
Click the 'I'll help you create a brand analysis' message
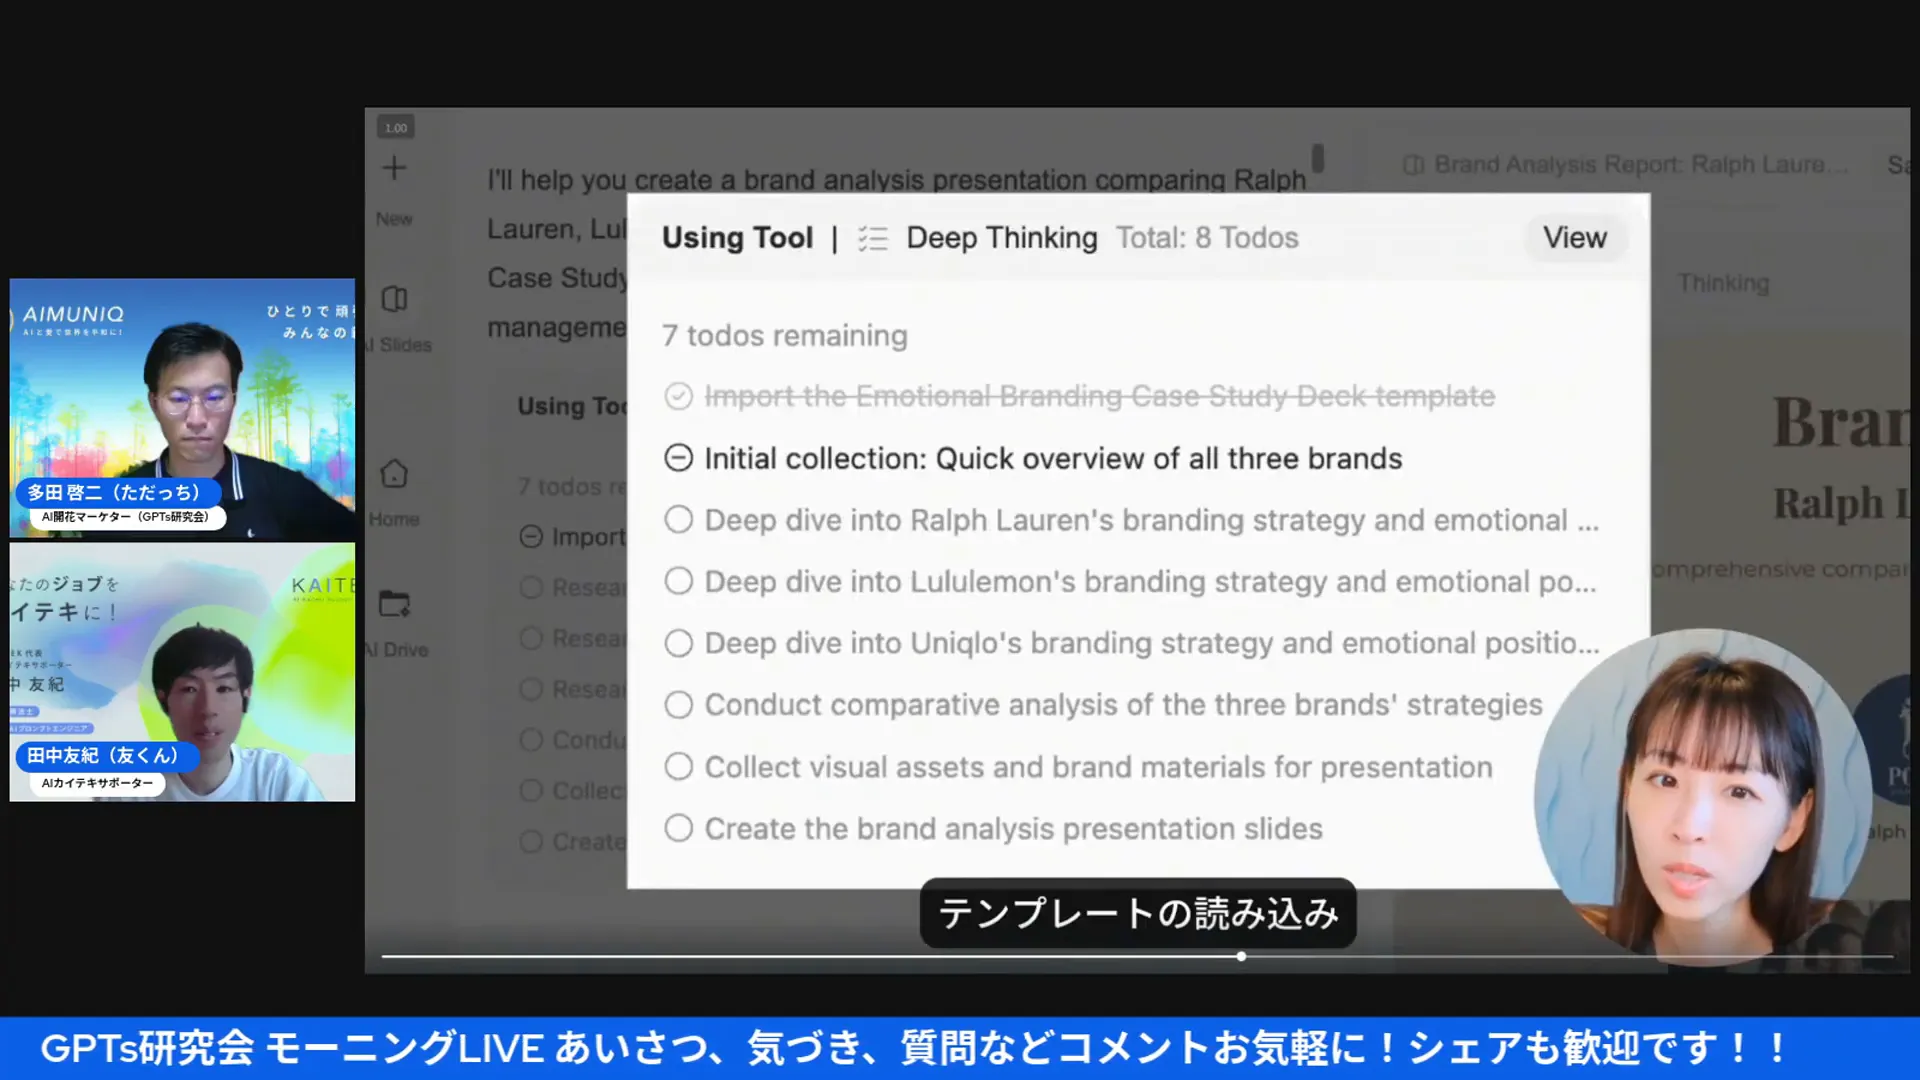tap(896, 180)
